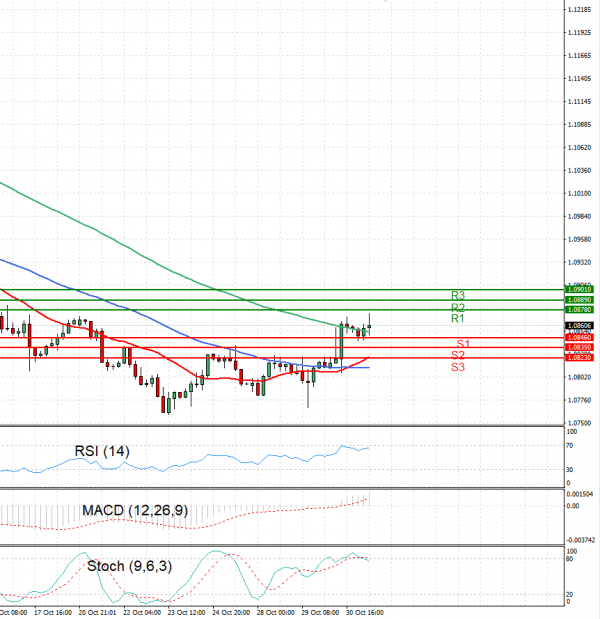Click the Stochastic 20 level label
The height and width of the screenshot is (619, 600).
click(x=570, y=594)
